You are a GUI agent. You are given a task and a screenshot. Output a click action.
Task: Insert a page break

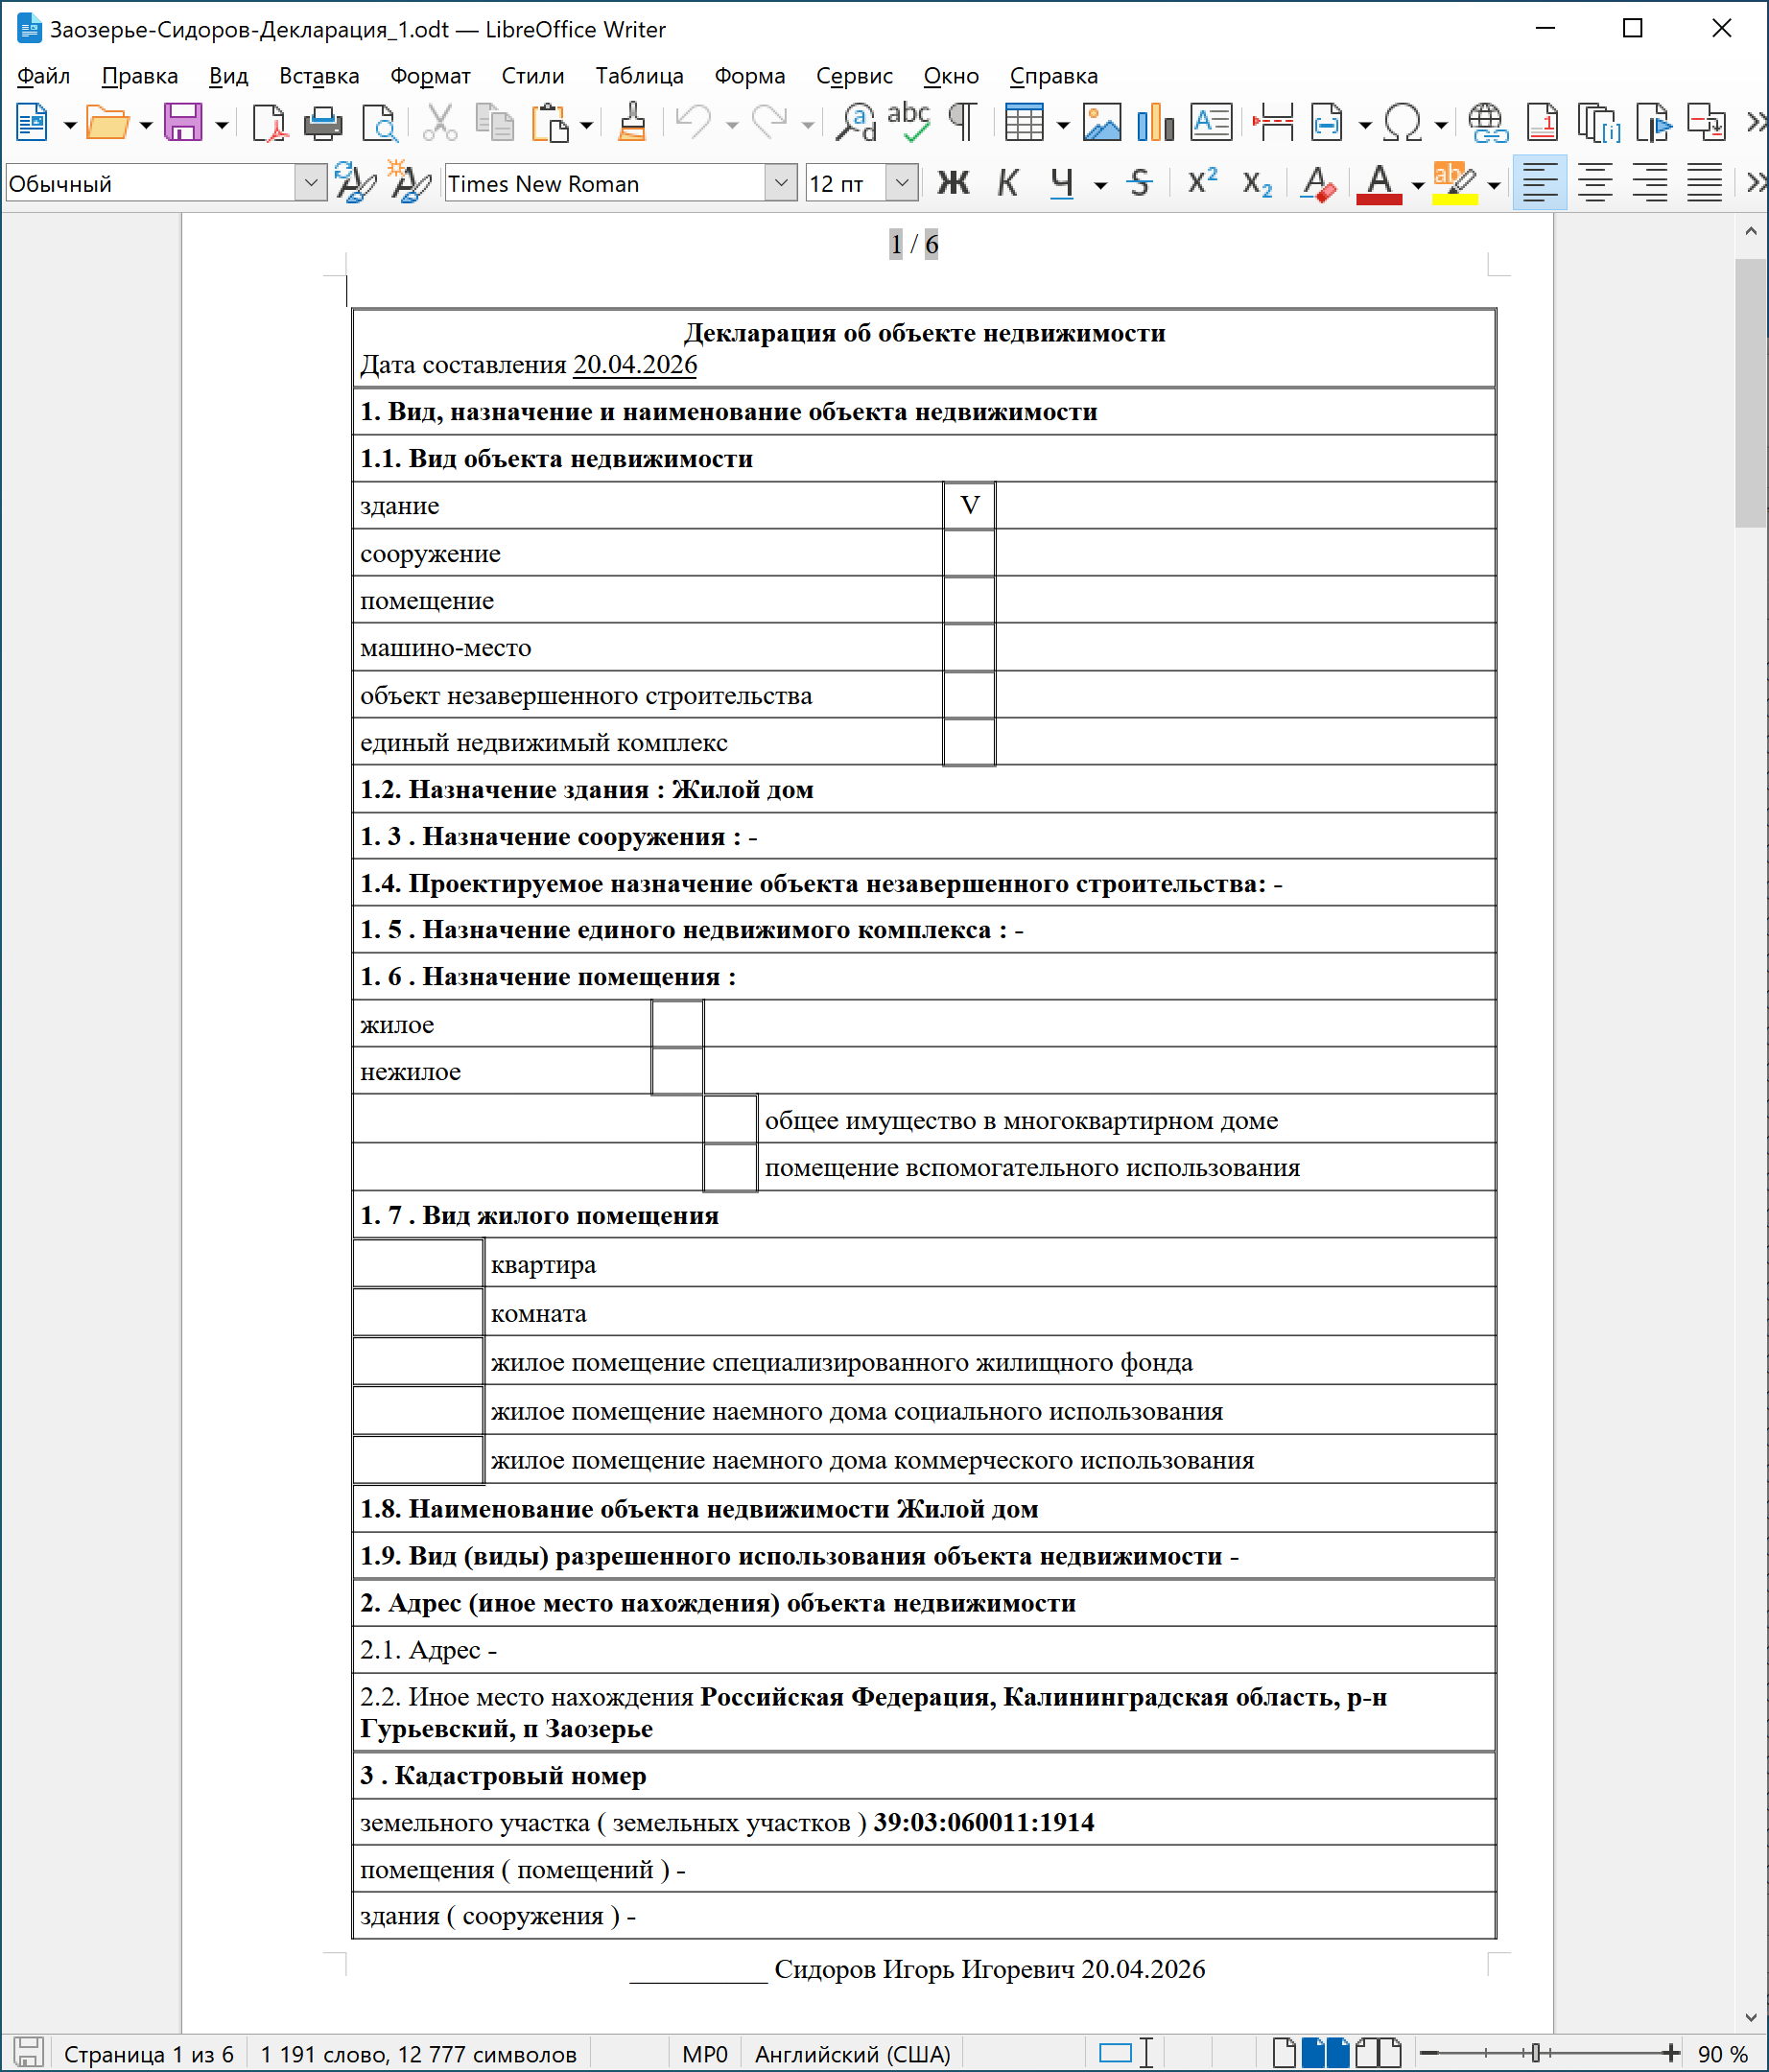[1273, 123]
